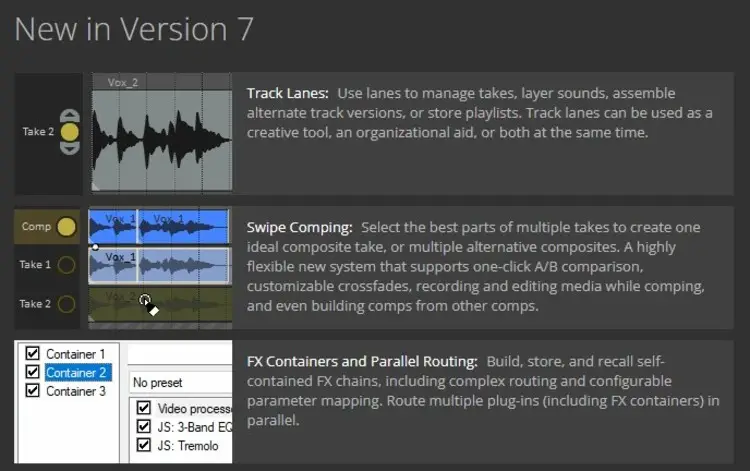This screenshot has height=471, width=750.
Task: Select the blue Comp lane Vox_1 item
Action: (159, 227)
